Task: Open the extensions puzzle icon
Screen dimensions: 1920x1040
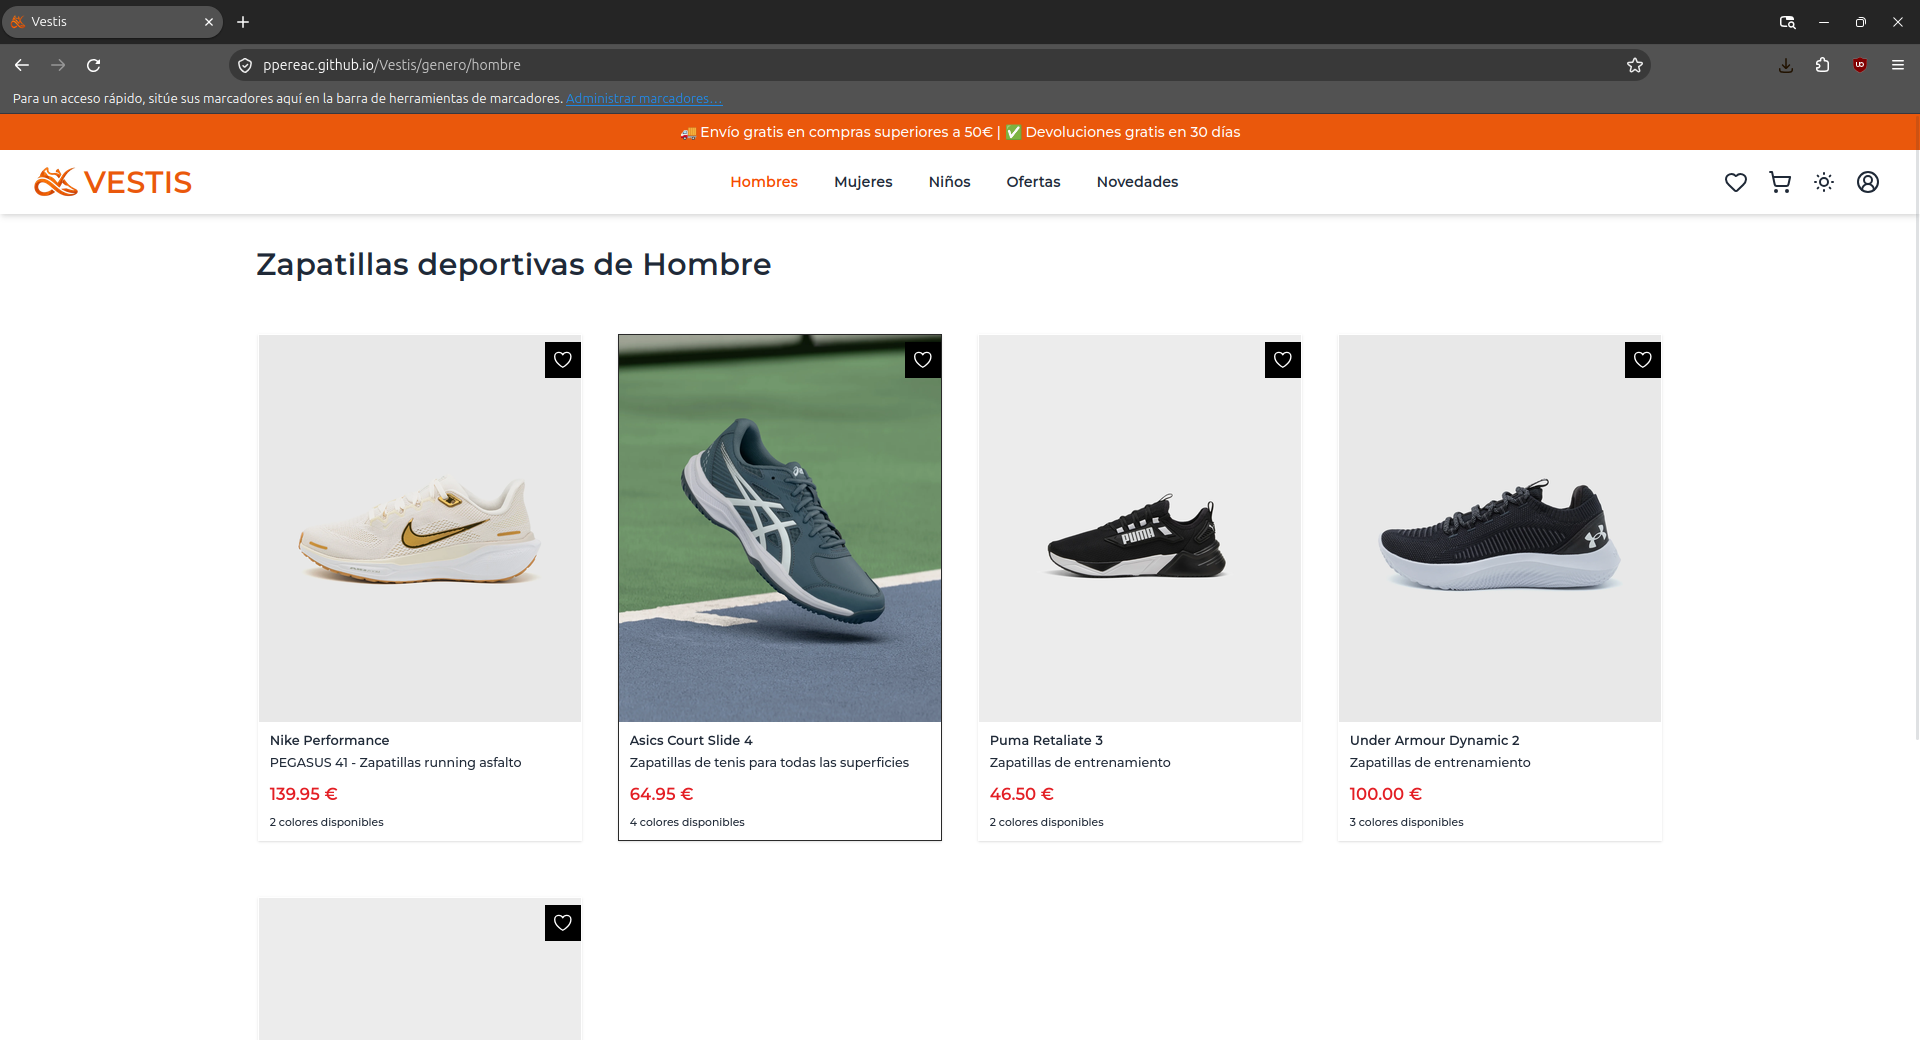Action: point(1822,65)
